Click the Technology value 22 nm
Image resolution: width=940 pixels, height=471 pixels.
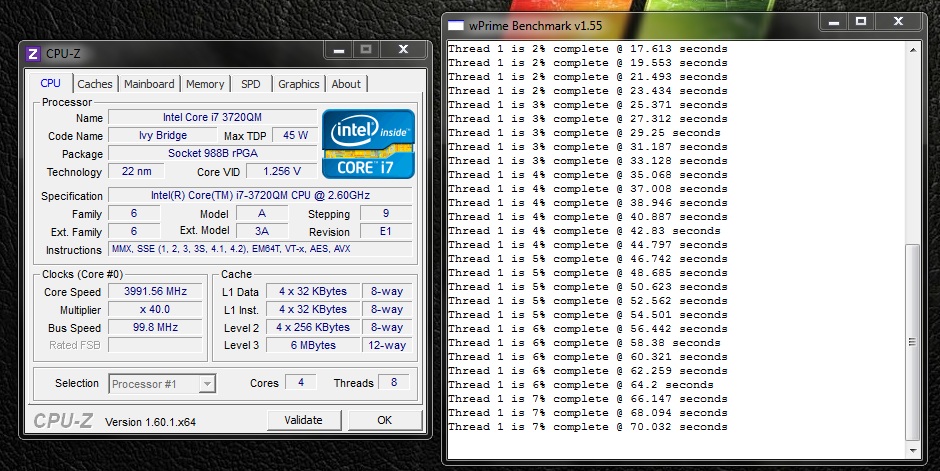tap(136, 171)
